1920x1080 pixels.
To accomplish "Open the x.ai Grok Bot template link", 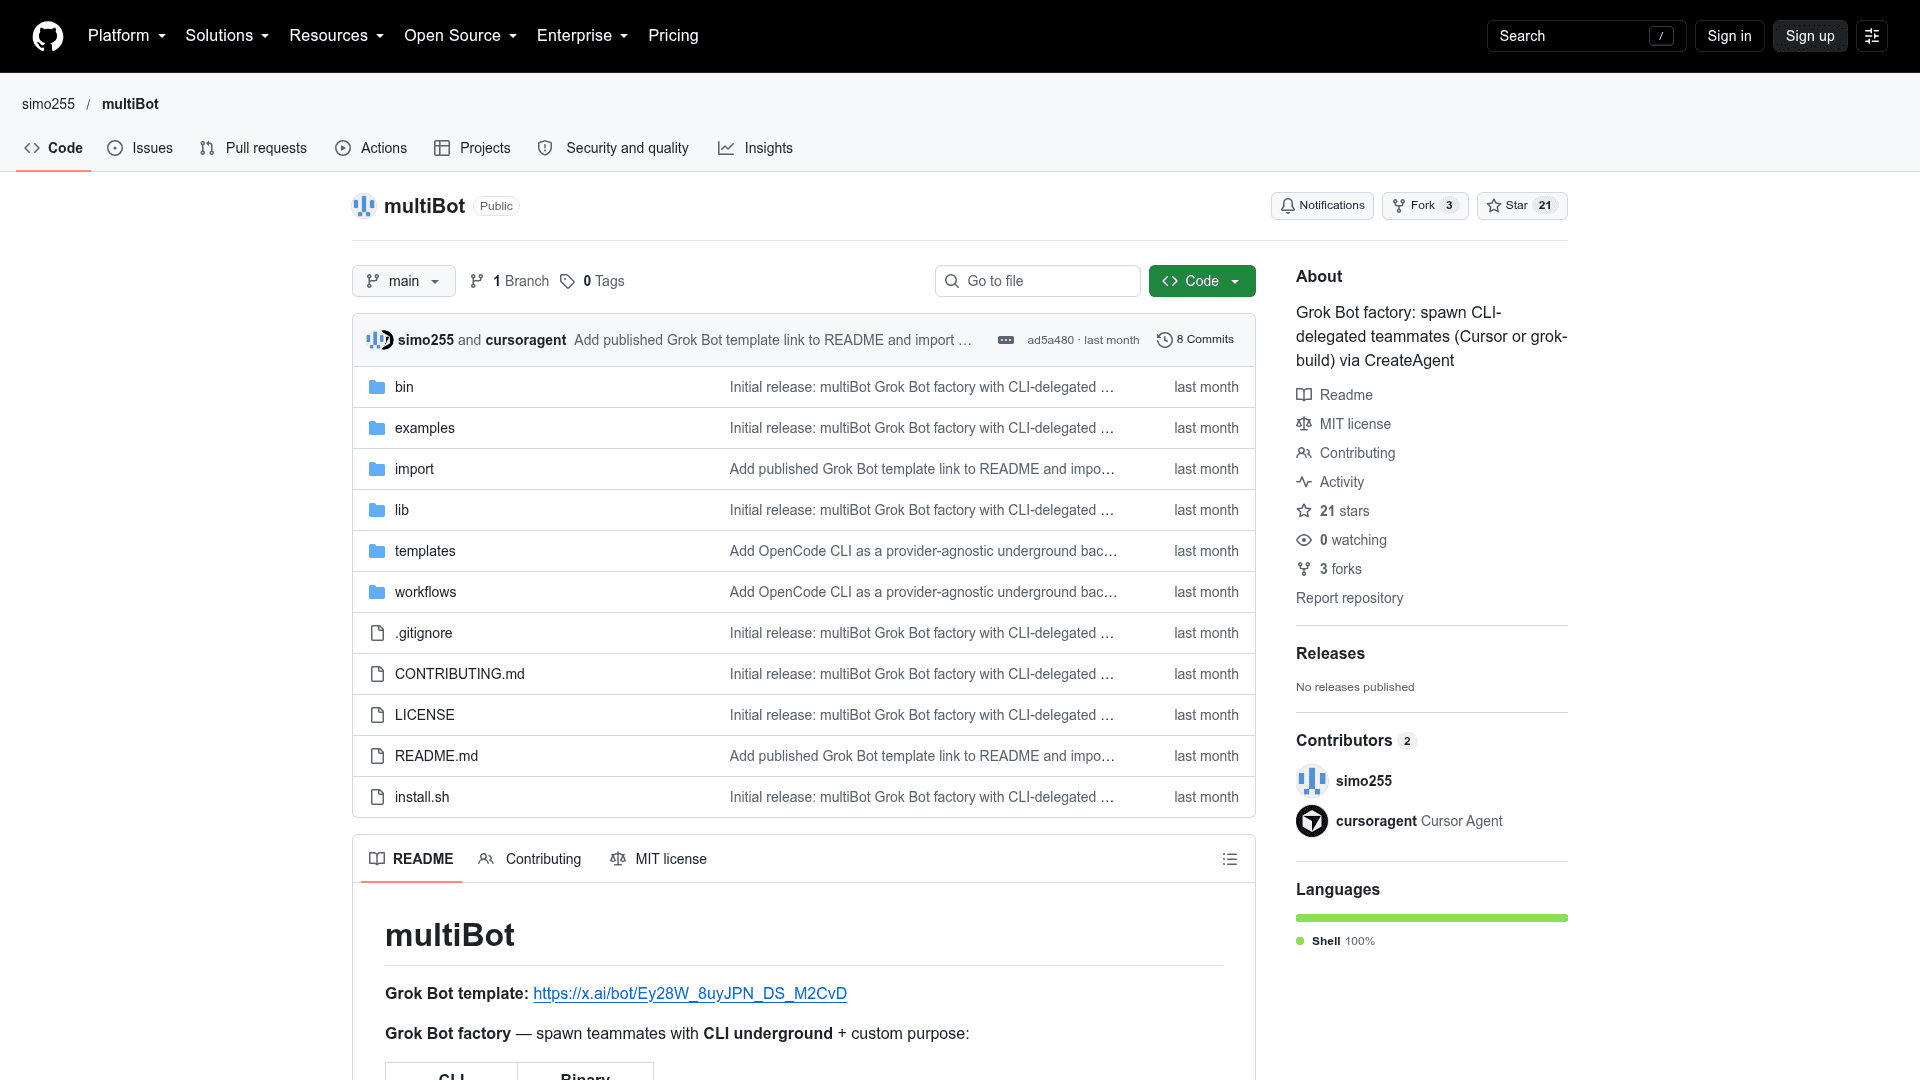I will tap(690, 993).
